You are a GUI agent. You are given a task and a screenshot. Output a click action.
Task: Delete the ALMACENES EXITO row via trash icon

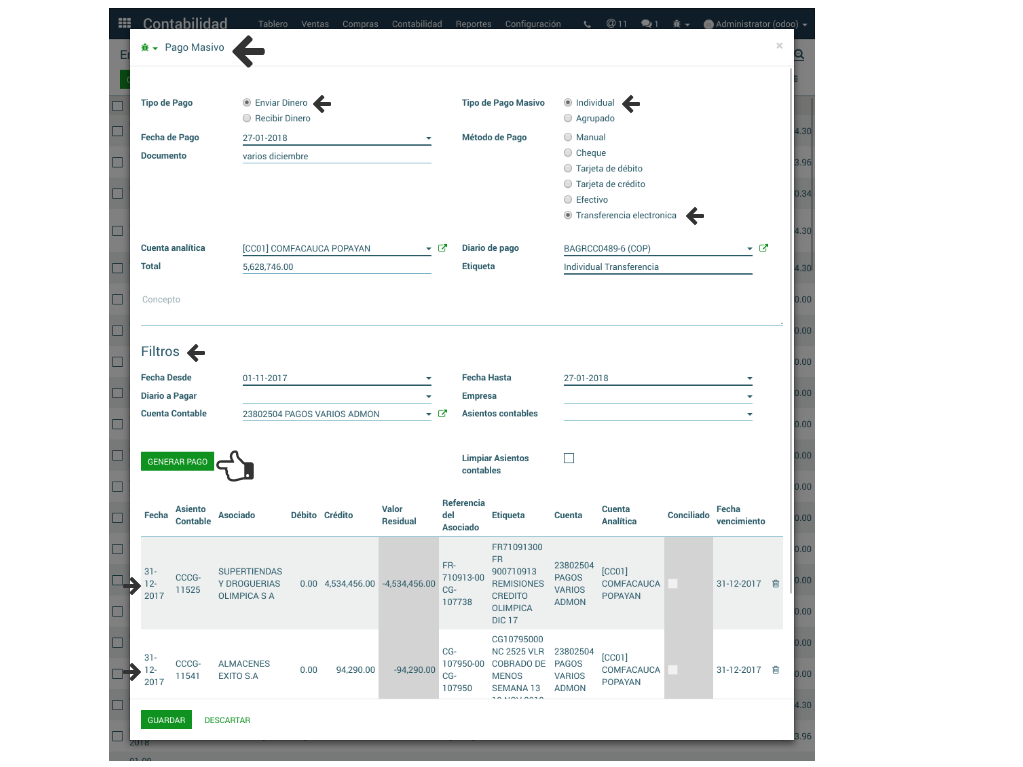point(775,670)
